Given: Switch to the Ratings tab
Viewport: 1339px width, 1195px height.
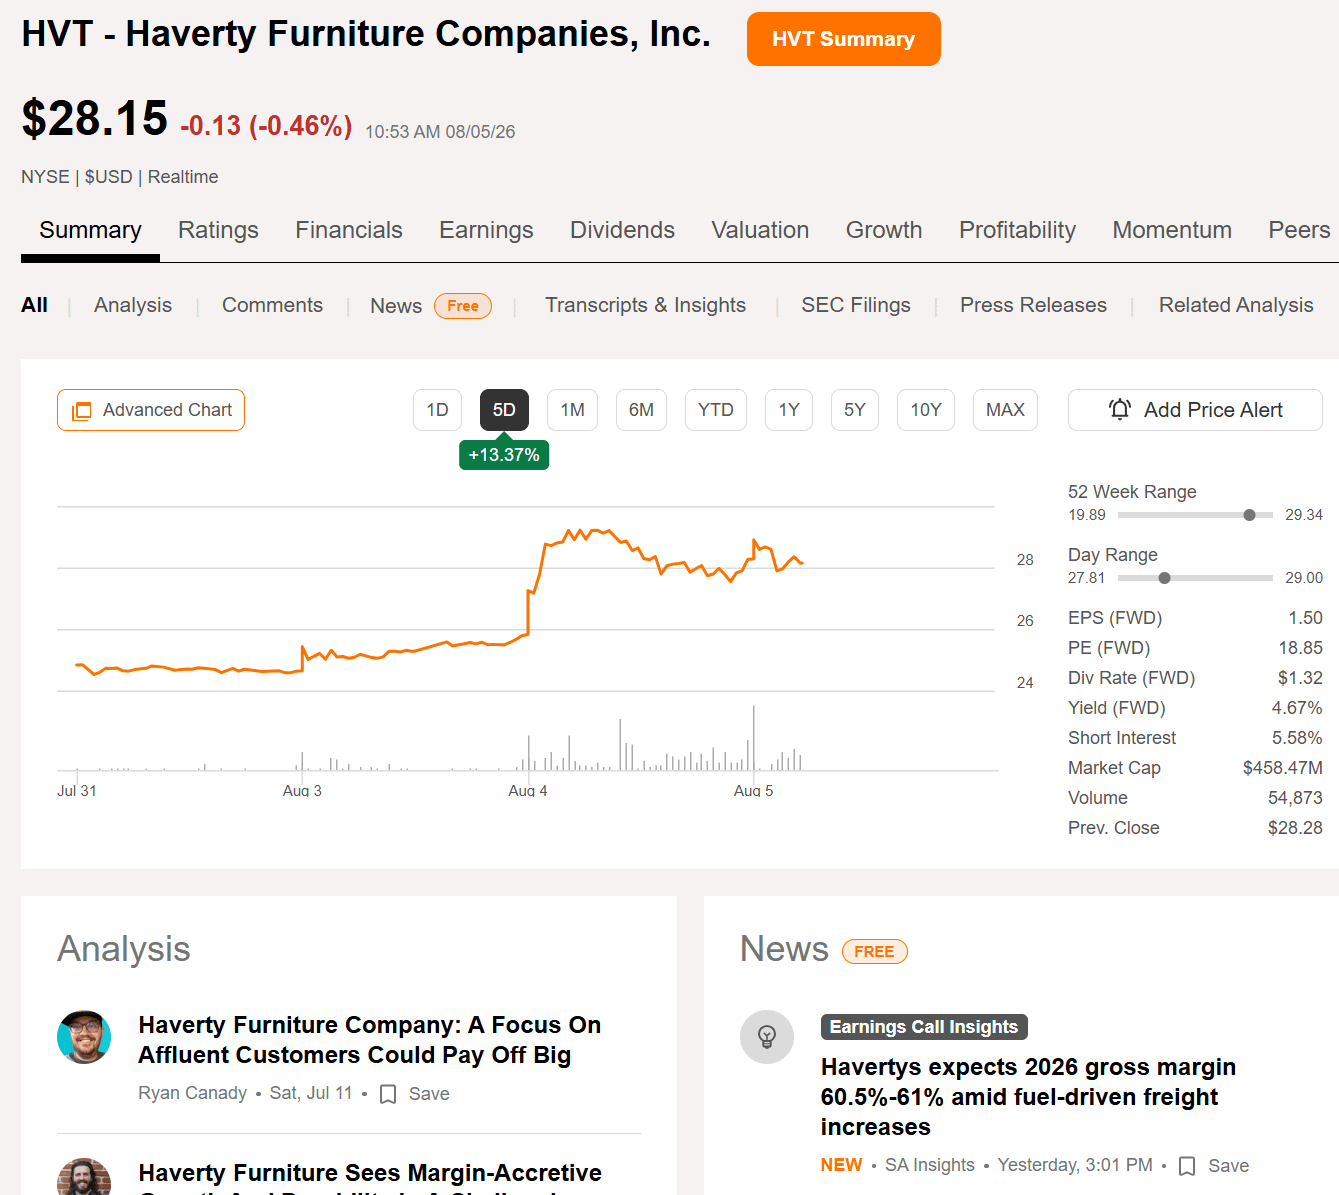Looking at the screenshot, I should (x=218, y=230).
